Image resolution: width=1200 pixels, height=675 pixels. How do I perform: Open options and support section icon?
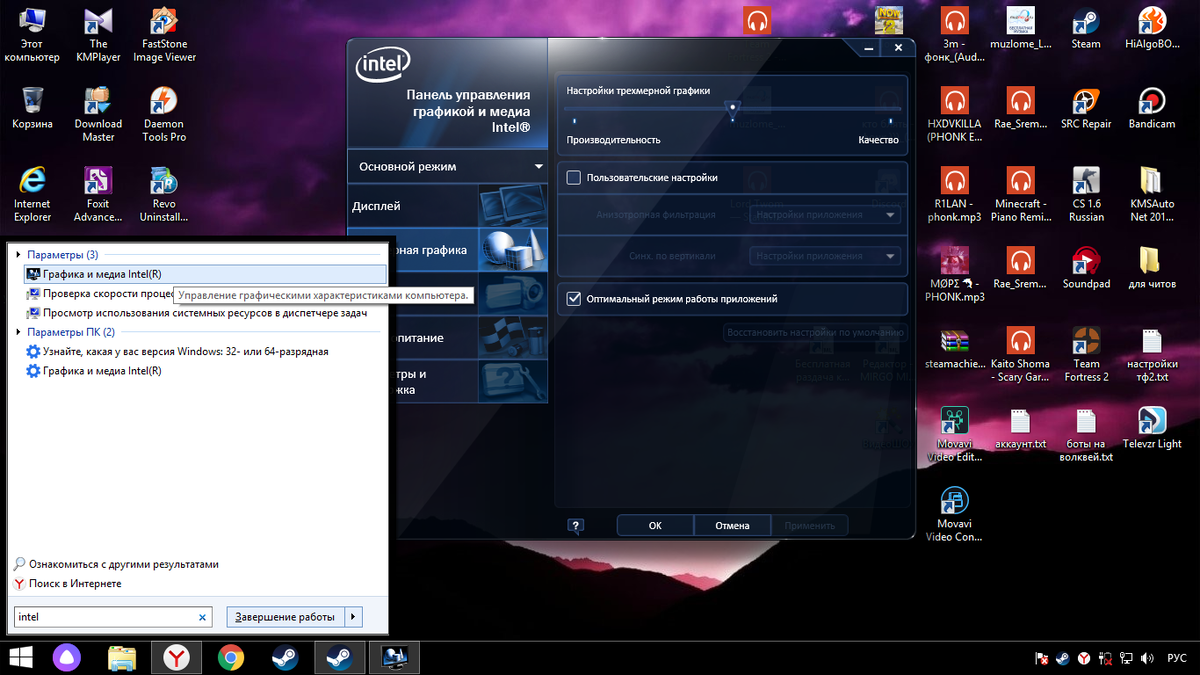(x=513, y=382)
